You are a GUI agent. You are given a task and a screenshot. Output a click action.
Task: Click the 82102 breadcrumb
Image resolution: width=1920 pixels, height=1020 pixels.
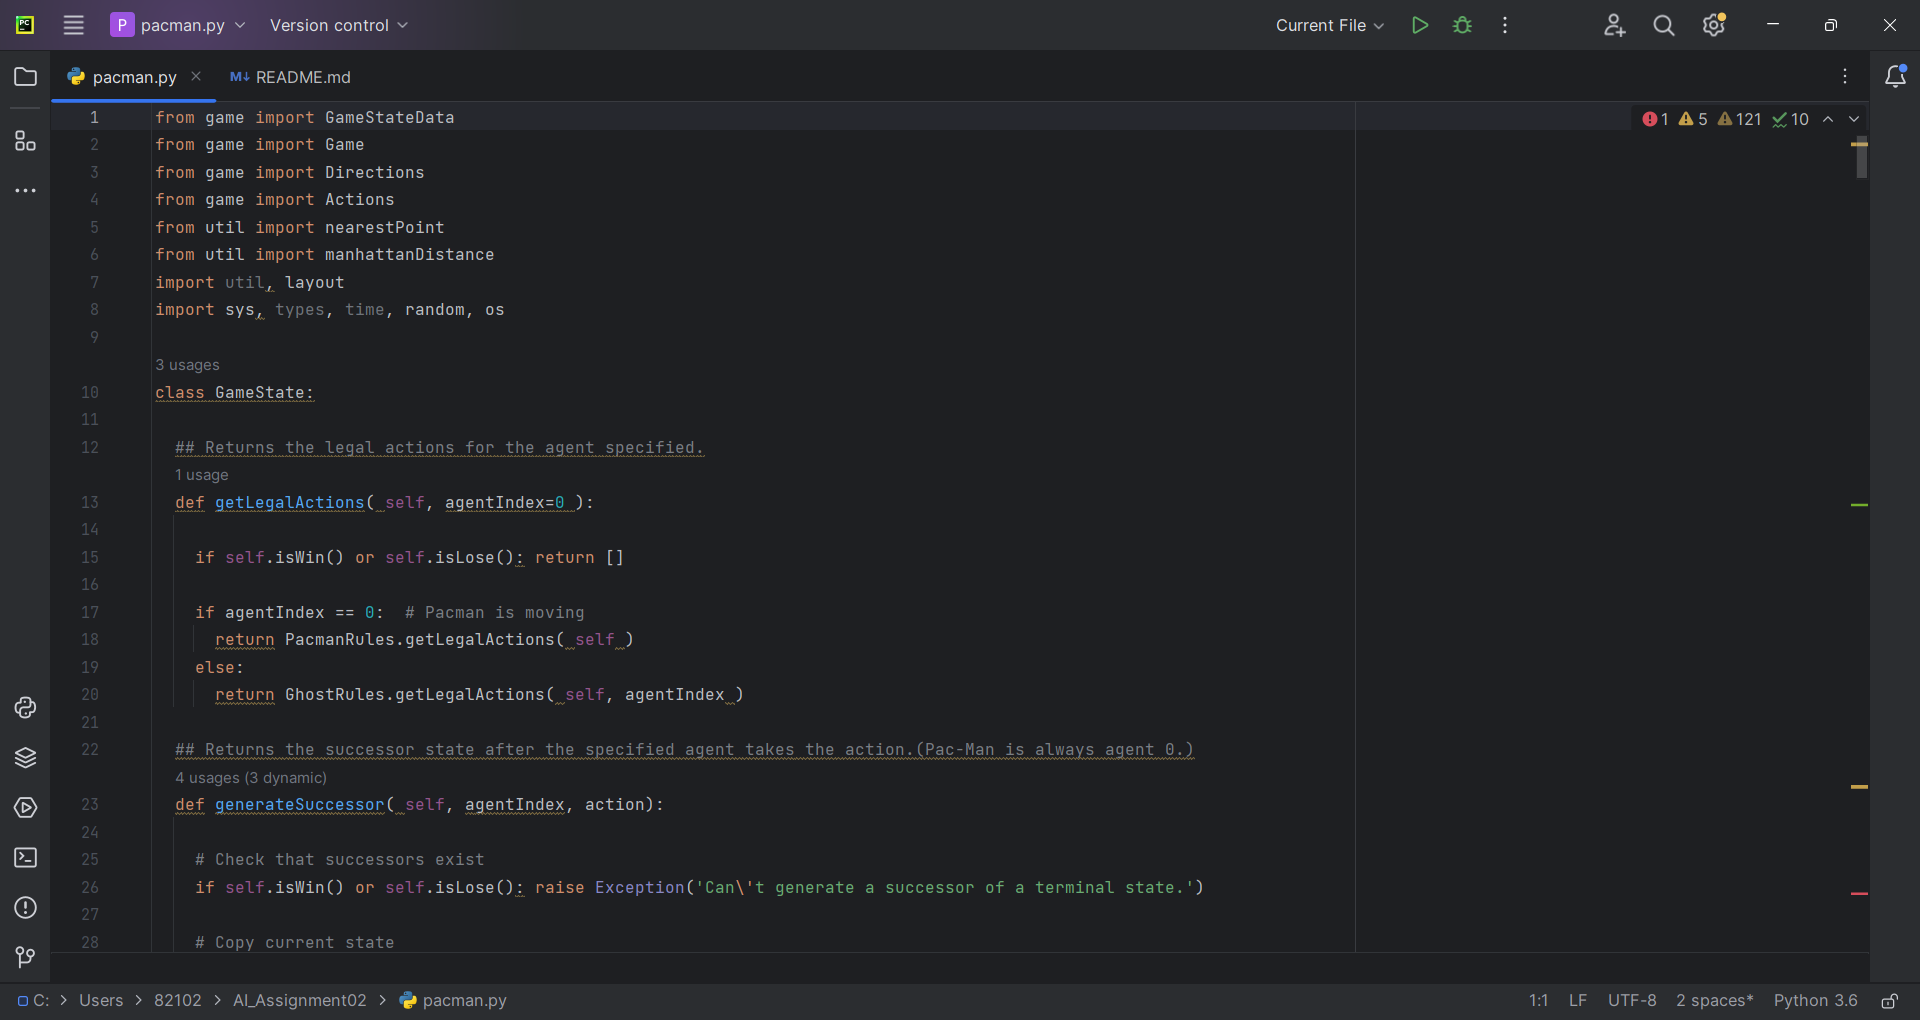click(178, 1001)
